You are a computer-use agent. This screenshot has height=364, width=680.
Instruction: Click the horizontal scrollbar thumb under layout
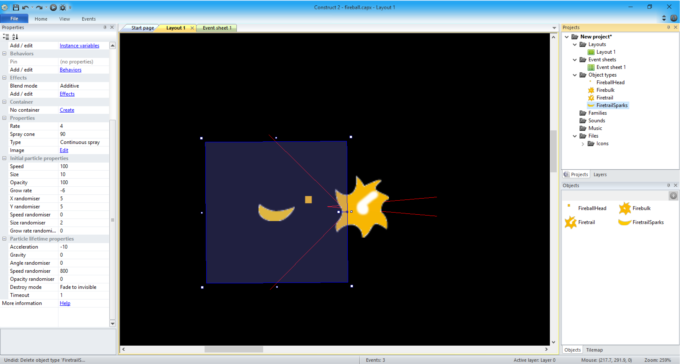[234, 349]
